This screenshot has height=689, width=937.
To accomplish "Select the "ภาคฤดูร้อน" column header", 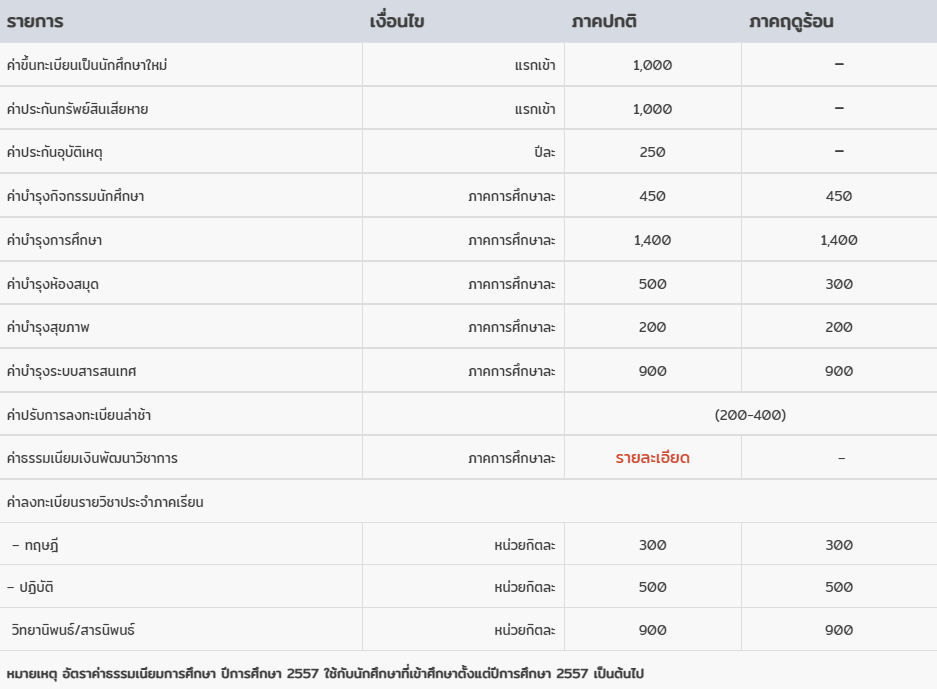I will (791, 21).
